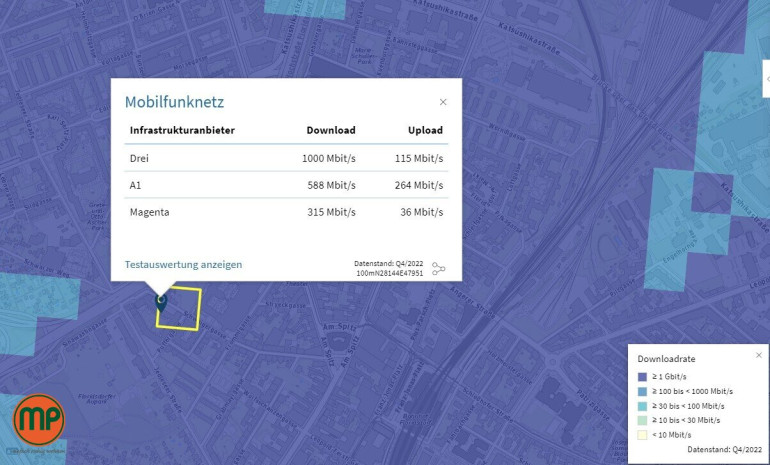The height and width of the screenshot is (465, 770).
Task: Close the Mobilfunknetz popup
Action: tap(443, 102)
